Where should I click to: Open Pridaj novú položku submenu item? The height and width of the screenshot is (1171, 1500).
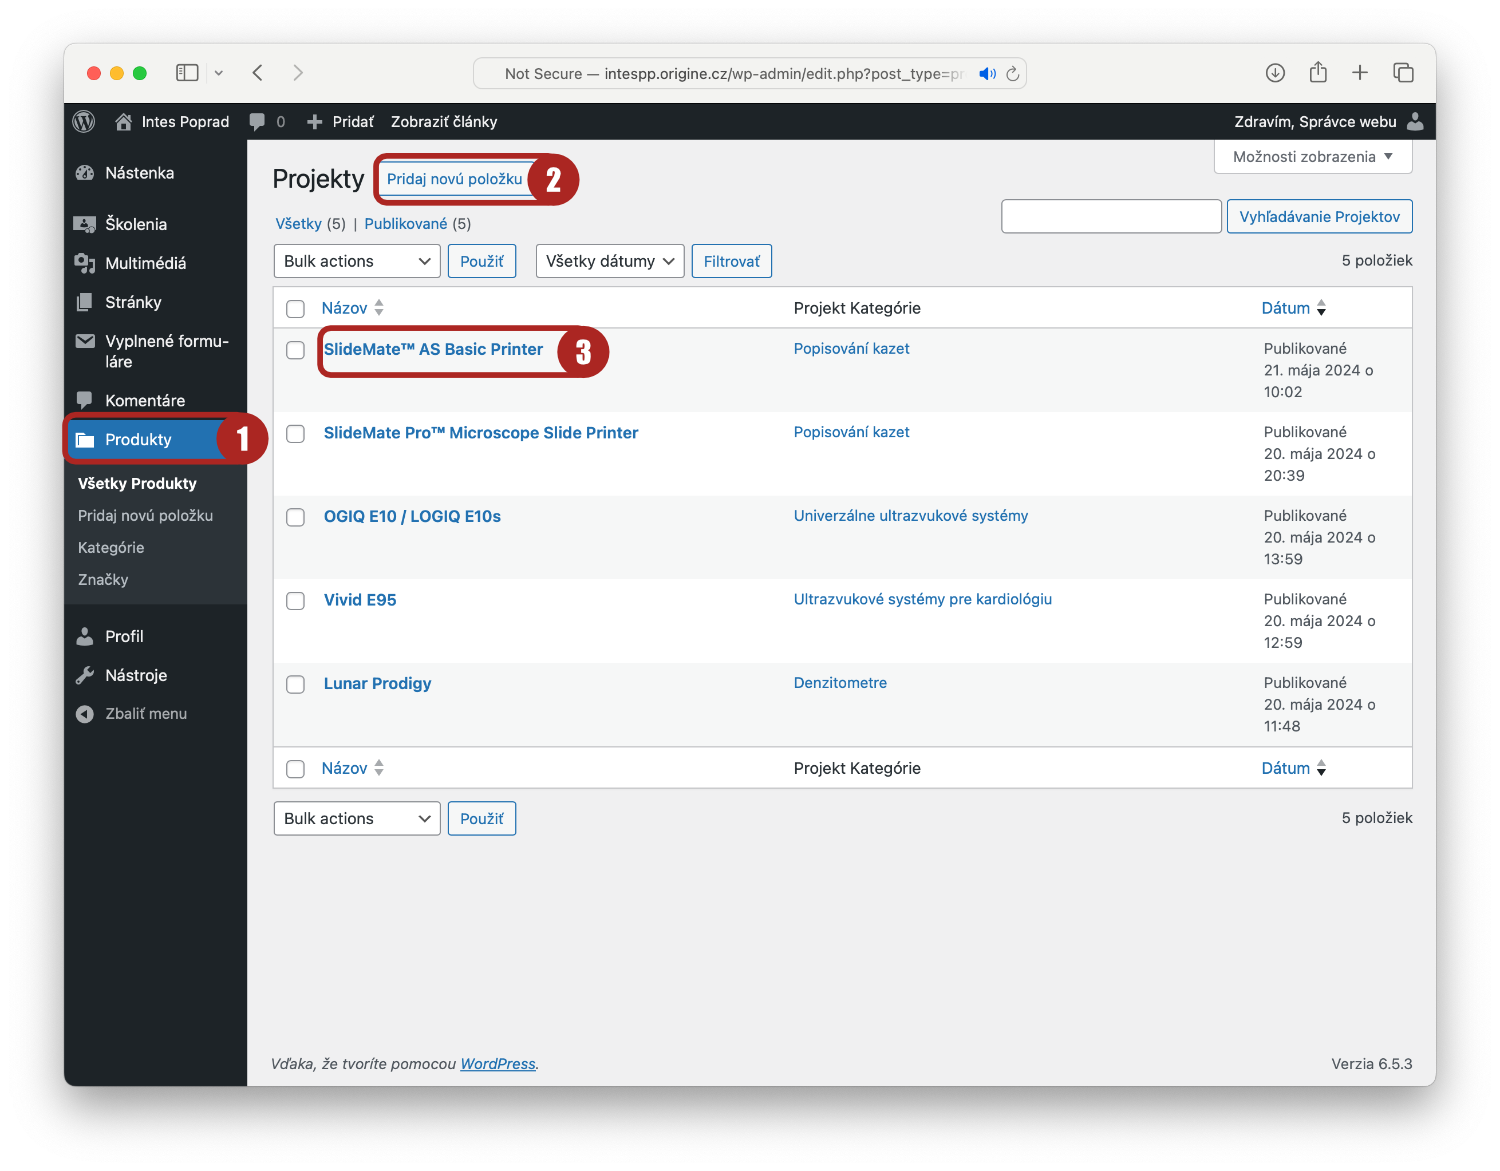pyautogui.click(x=145, y=515)
